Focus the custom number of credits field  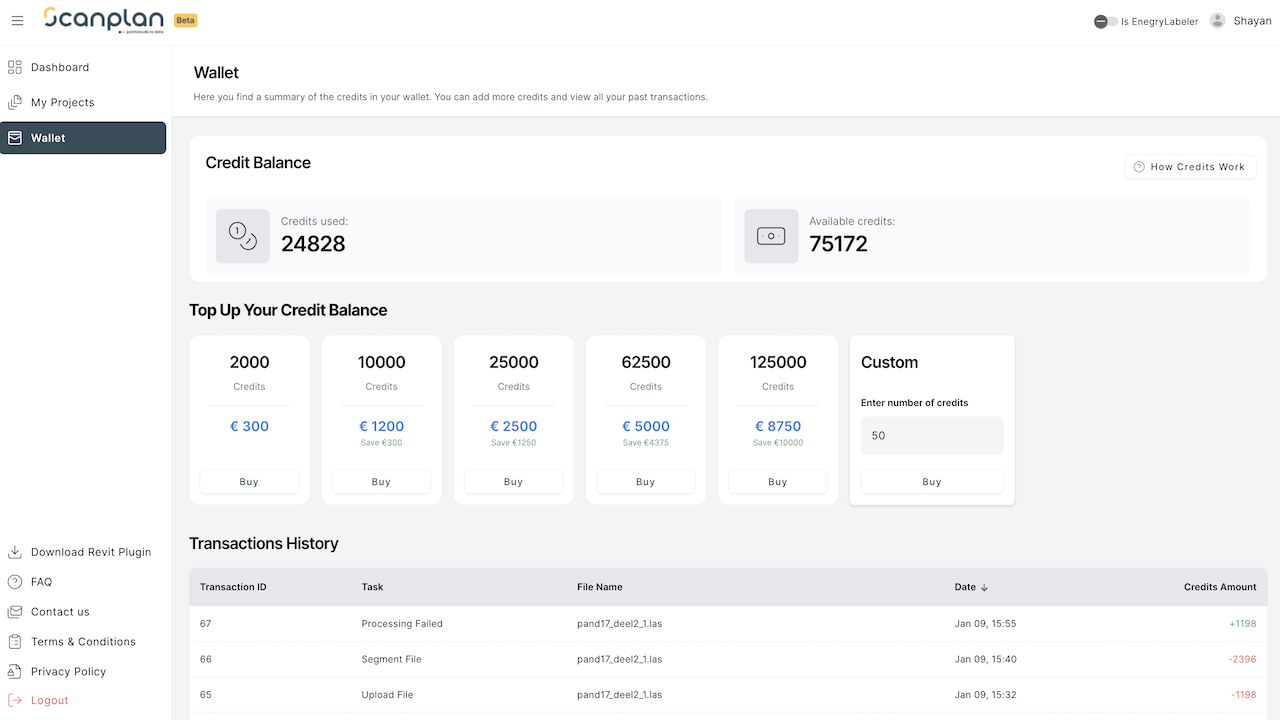click(x=932, y=436)
